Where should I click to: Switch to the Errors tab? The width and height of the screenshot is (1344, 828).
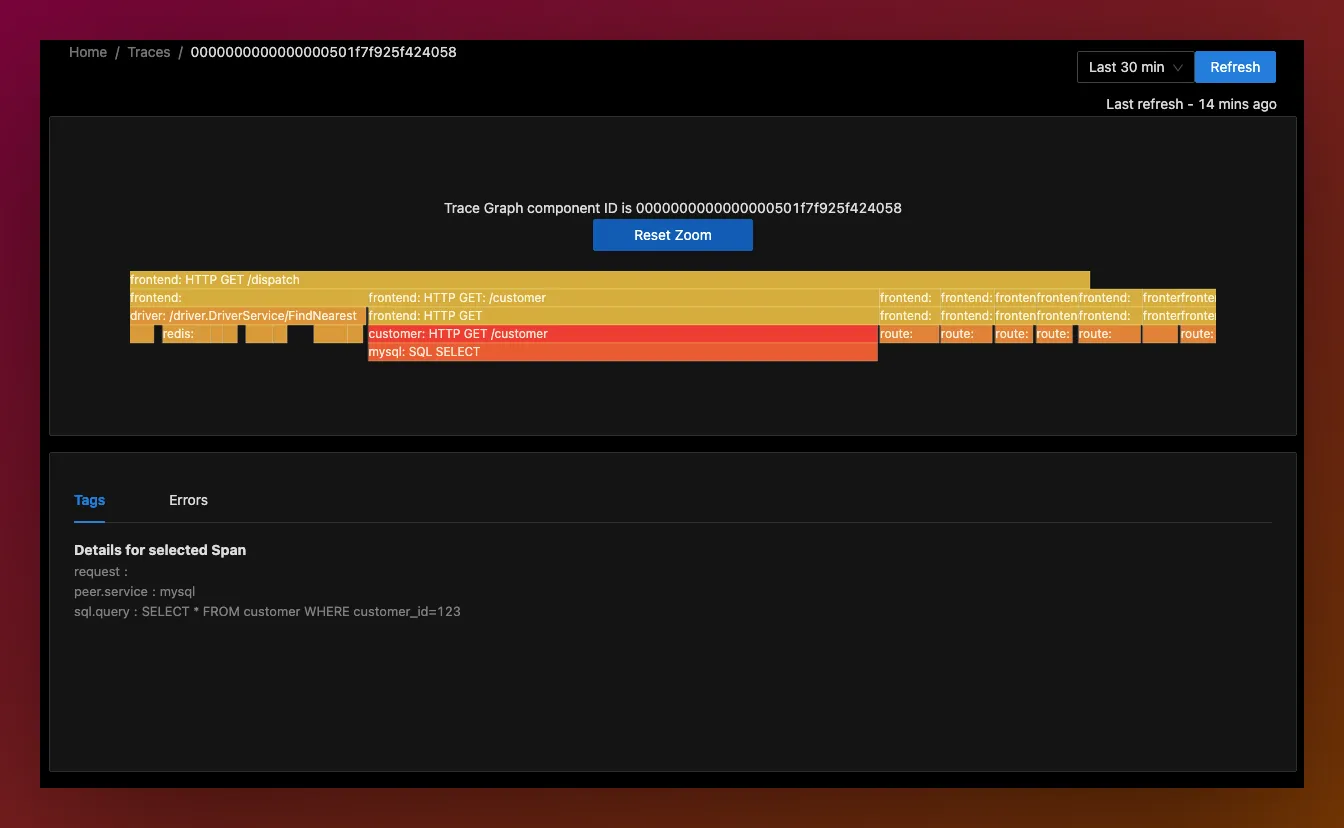188,500
